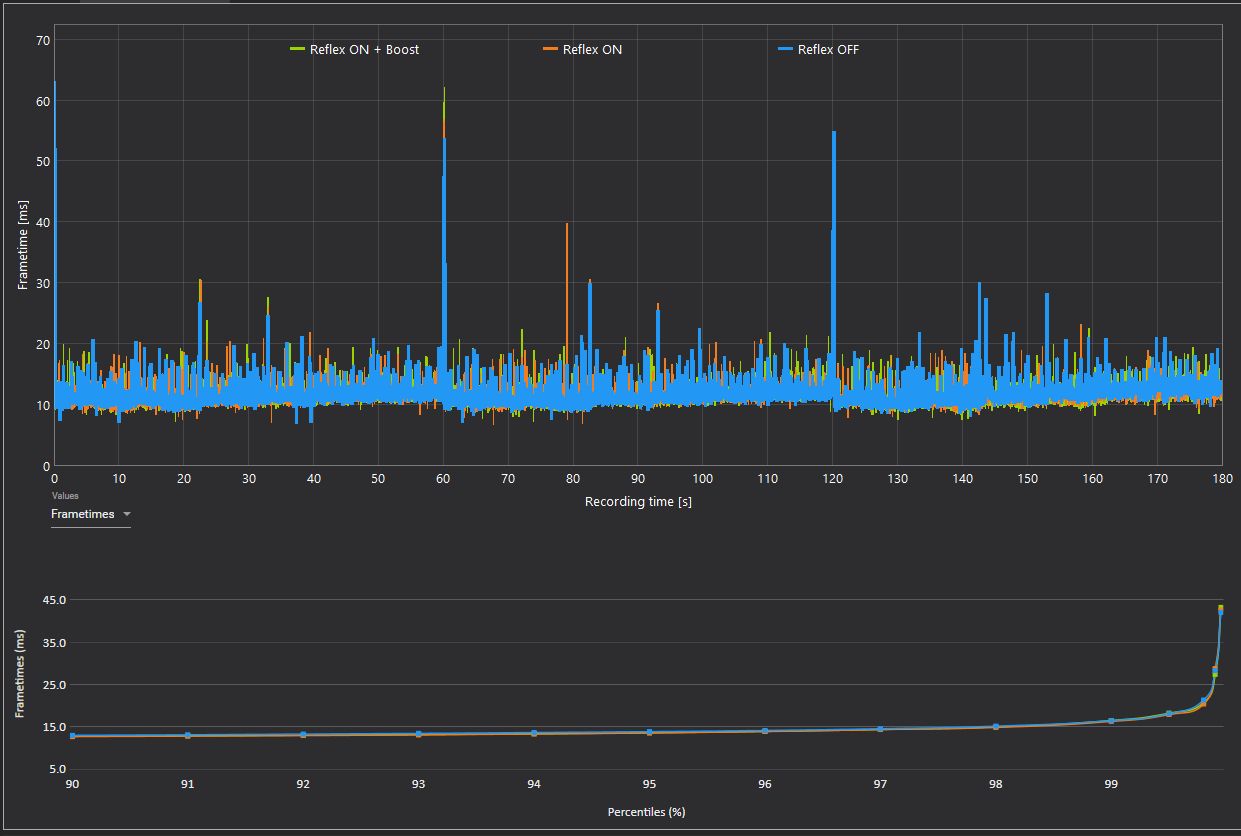This screenshot has height=836, width=1241.
Task: Click the 'Percentiles (%)' axis title
Action: pyautogui.click(x=646, y=812)
